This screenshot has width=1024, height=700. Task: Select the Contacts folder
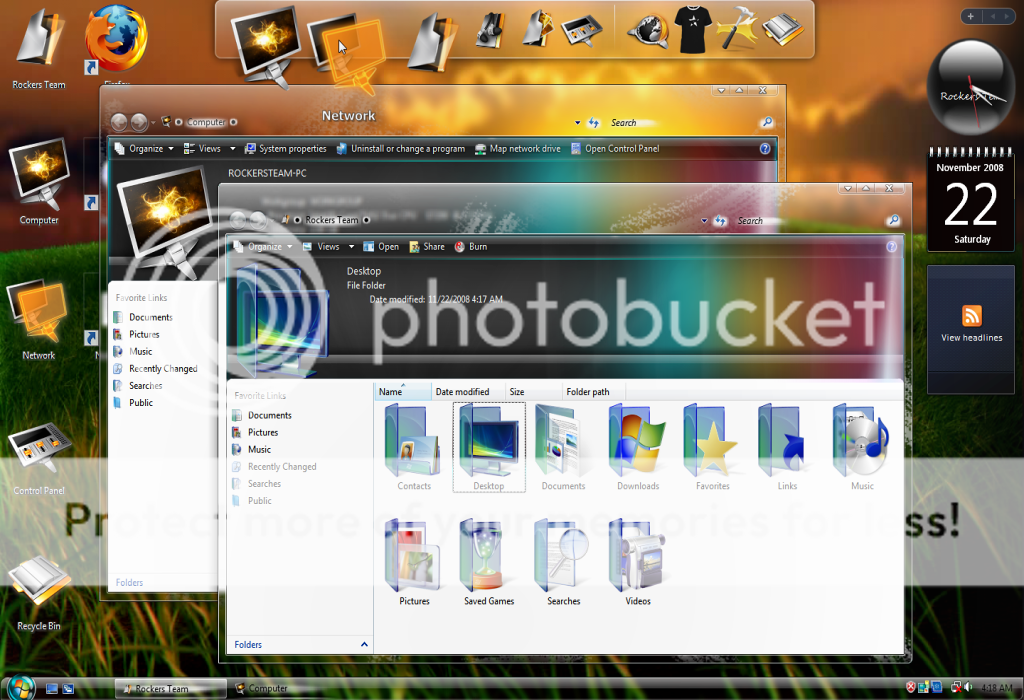414,448
